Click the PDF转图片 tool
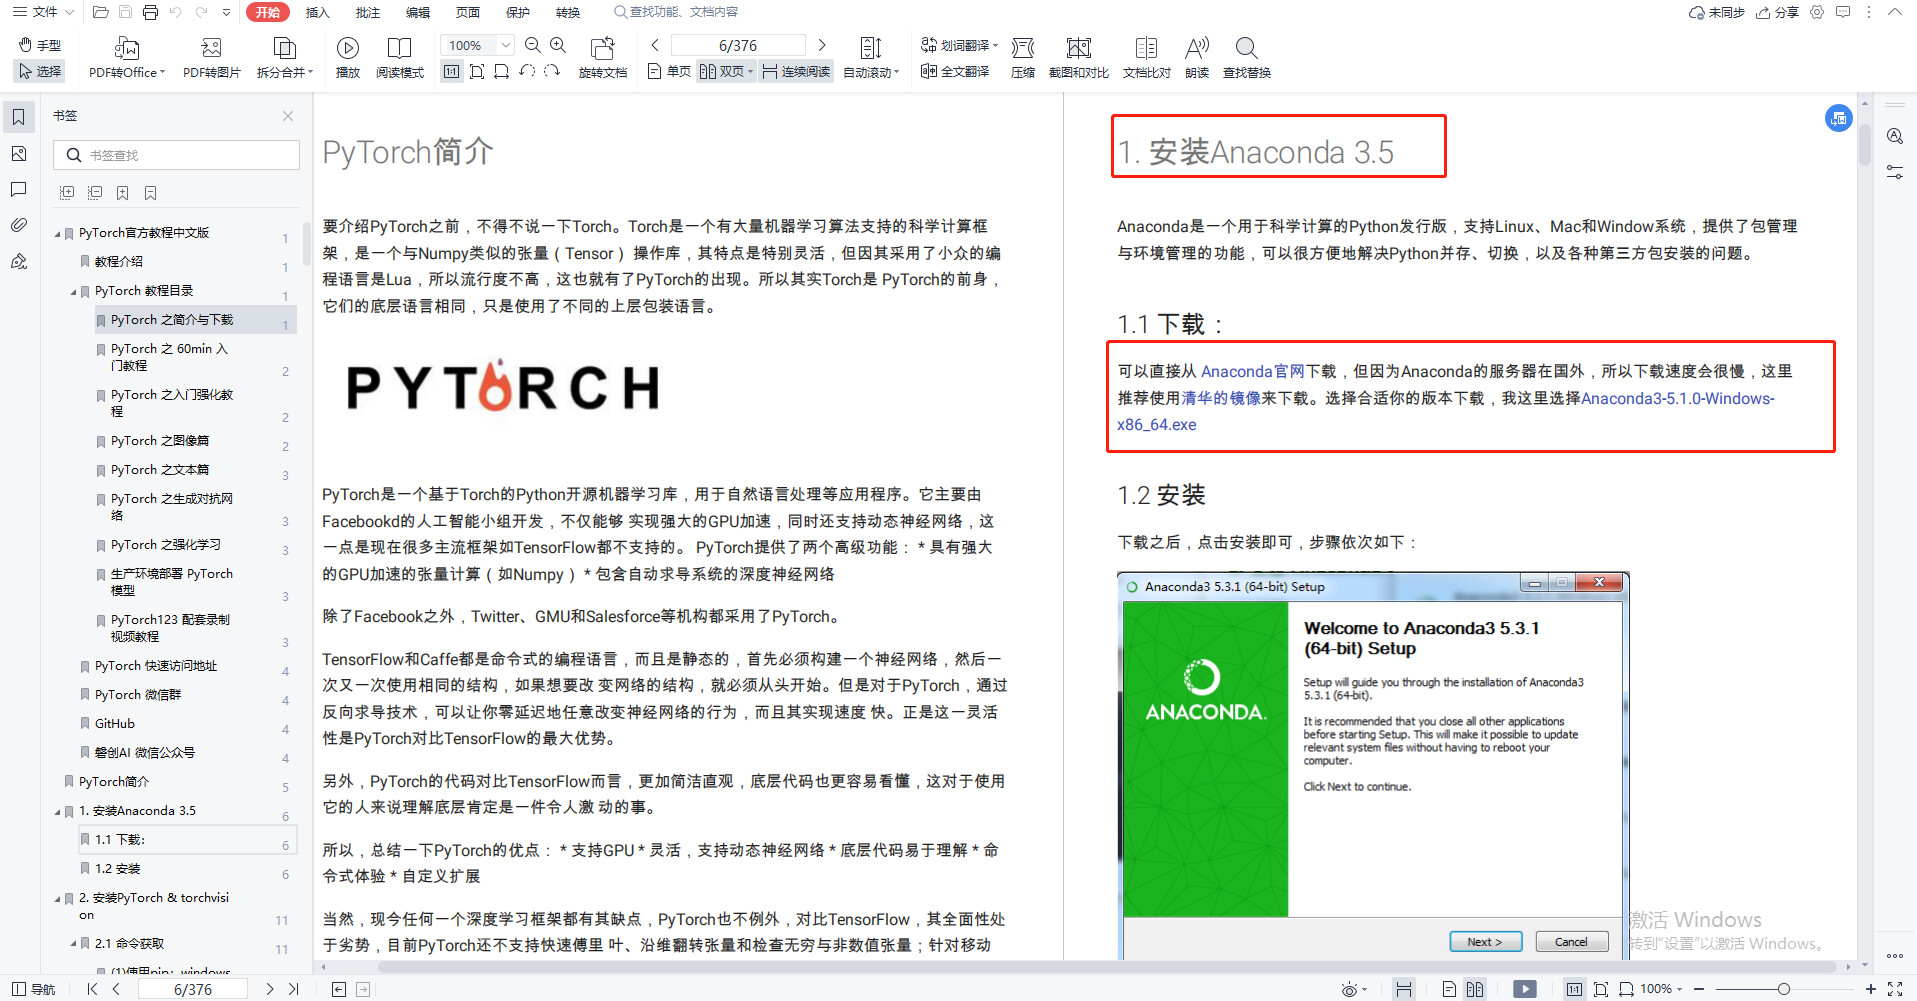The image size is (1917, 1001). pos(212,58)
